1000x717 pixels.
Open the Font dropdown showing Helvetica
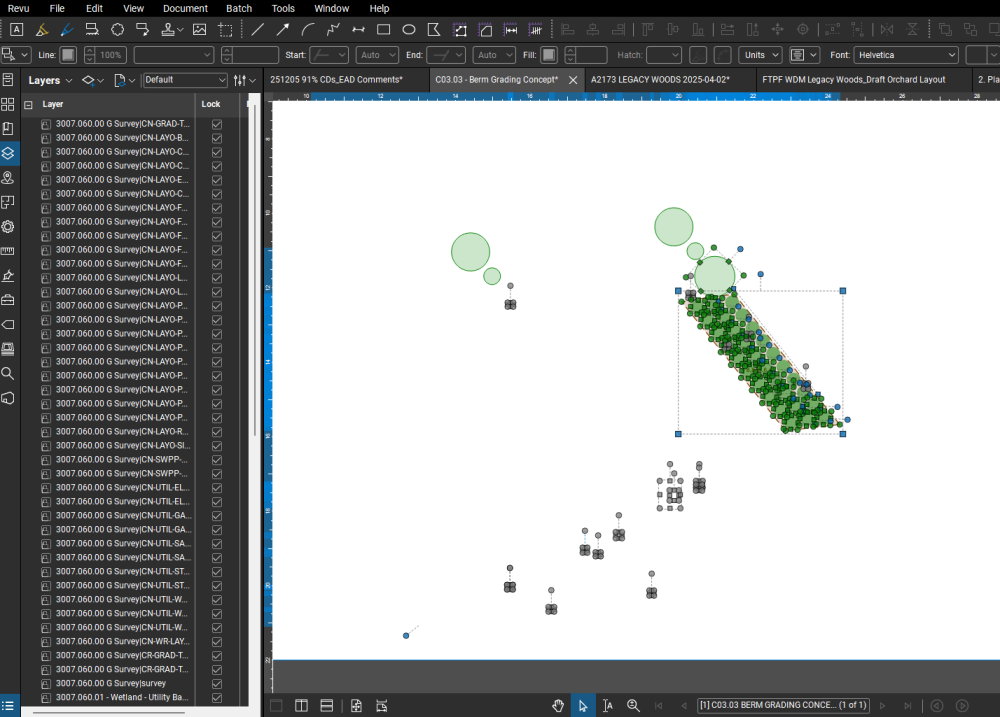[x=906, y=55]
